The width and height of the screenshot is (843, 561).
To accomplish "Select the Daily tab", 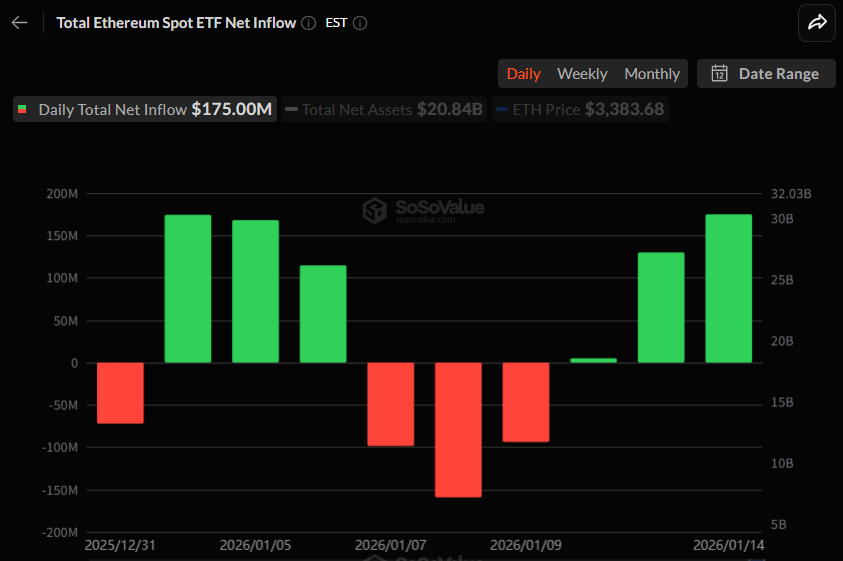I will (x=523, y=73).
